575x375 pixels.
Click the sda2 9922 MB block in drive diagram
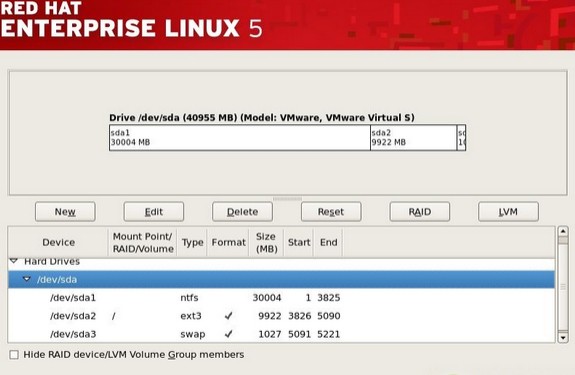point(413,137)
